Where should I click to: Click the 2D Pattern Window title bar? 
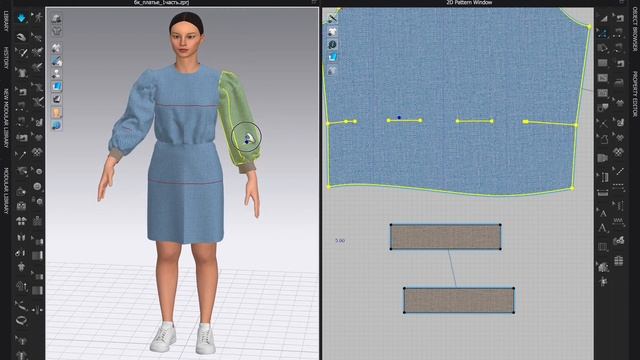(x=469, y=2)
